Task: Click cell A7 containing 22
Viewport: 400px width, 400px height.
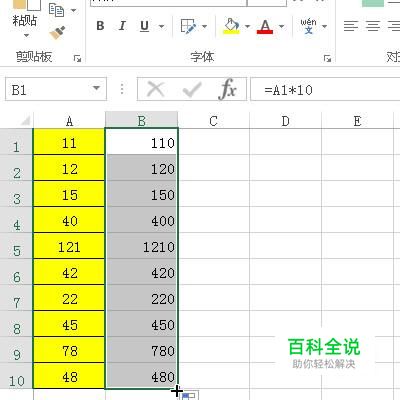Action: [x=69, y=298]
